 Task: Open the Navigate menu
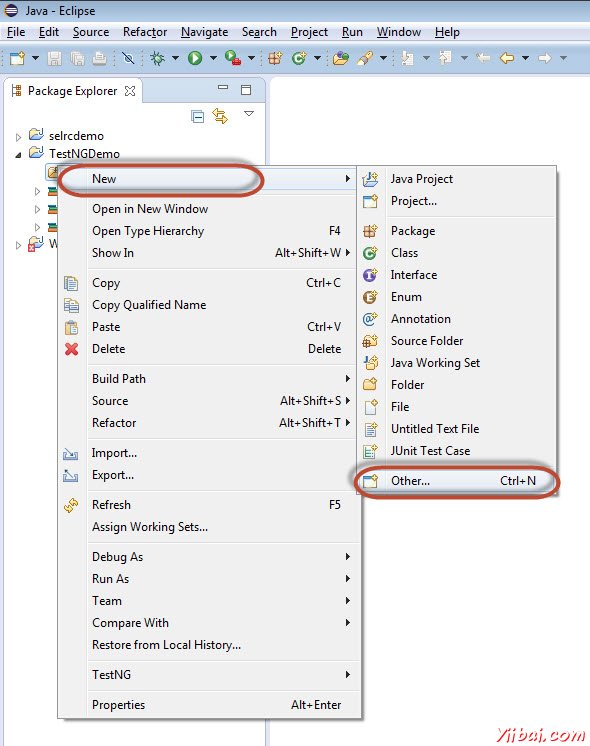coord(204,32)
